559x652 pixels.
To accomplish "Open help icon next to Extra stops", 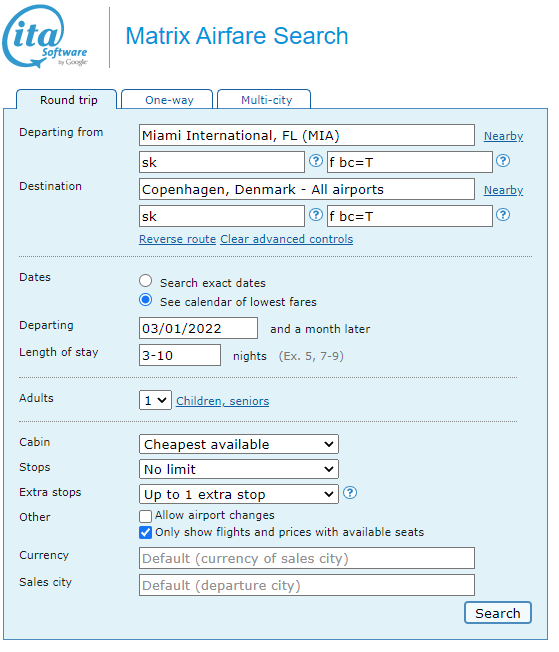I will 350,493.
